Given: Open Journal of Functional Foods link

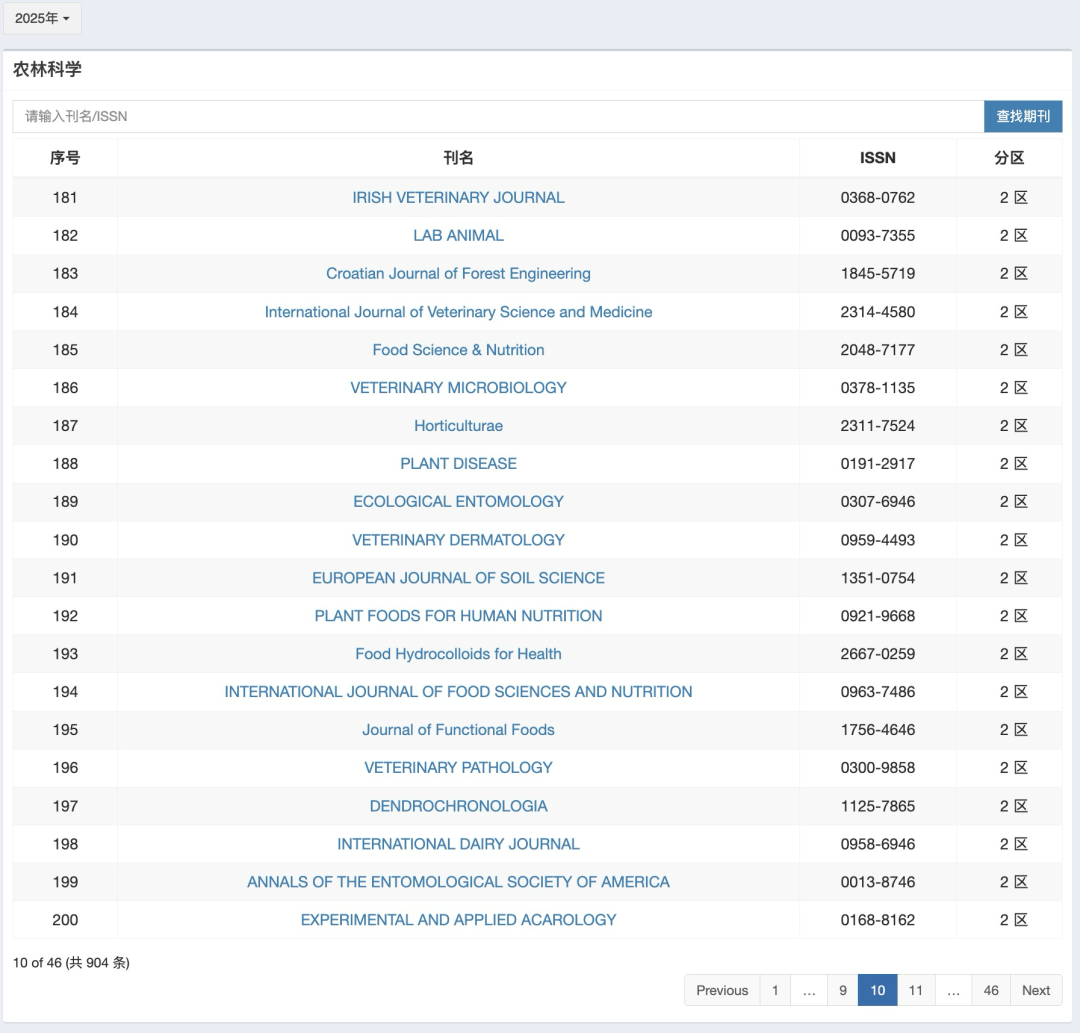Looking at the screenshot, I should click(x=458, y=729).
